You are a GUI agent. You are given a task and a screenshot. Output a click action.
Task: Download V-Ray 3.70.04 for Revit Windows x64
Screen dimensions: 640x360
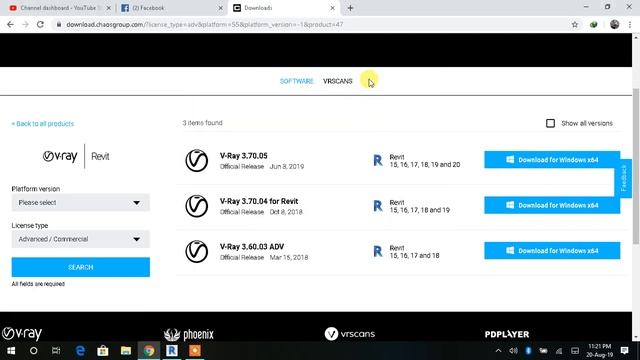552,205
